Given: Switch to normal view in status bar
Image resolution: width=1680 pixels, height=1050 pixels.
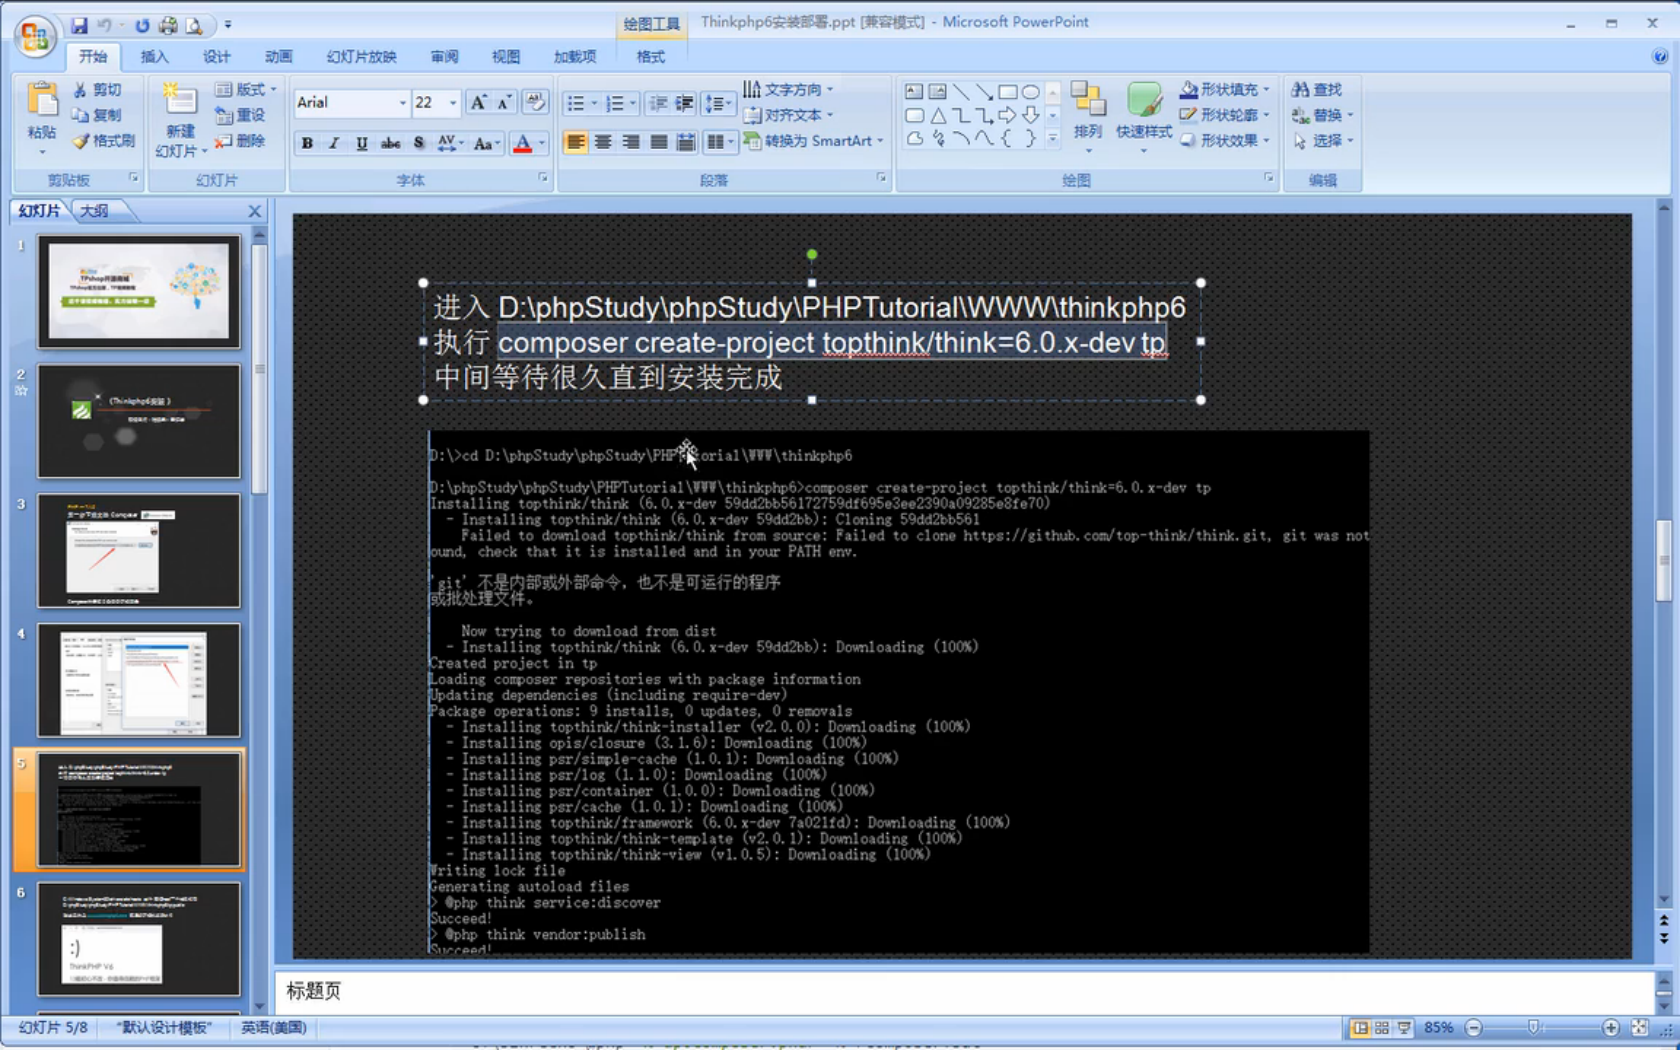Looking at the screenshot, I should click(x=1360, y=1028).
